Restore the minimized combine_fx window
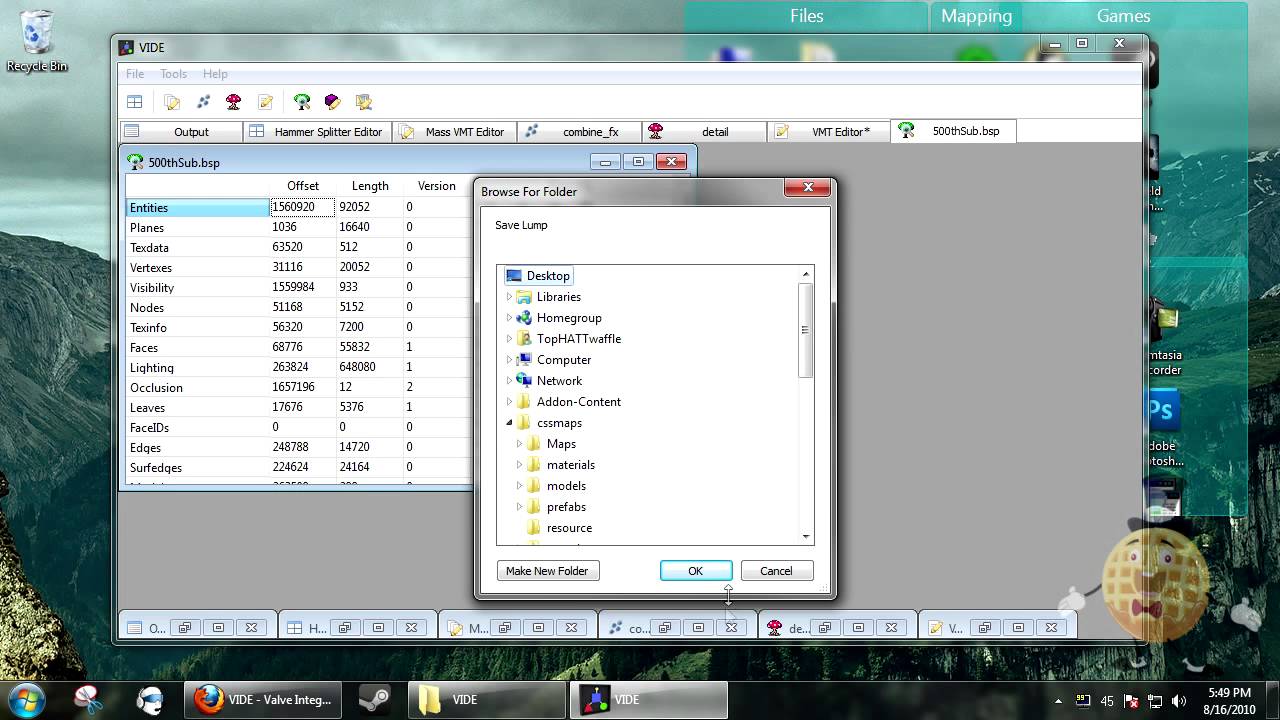 pos(664,628)
